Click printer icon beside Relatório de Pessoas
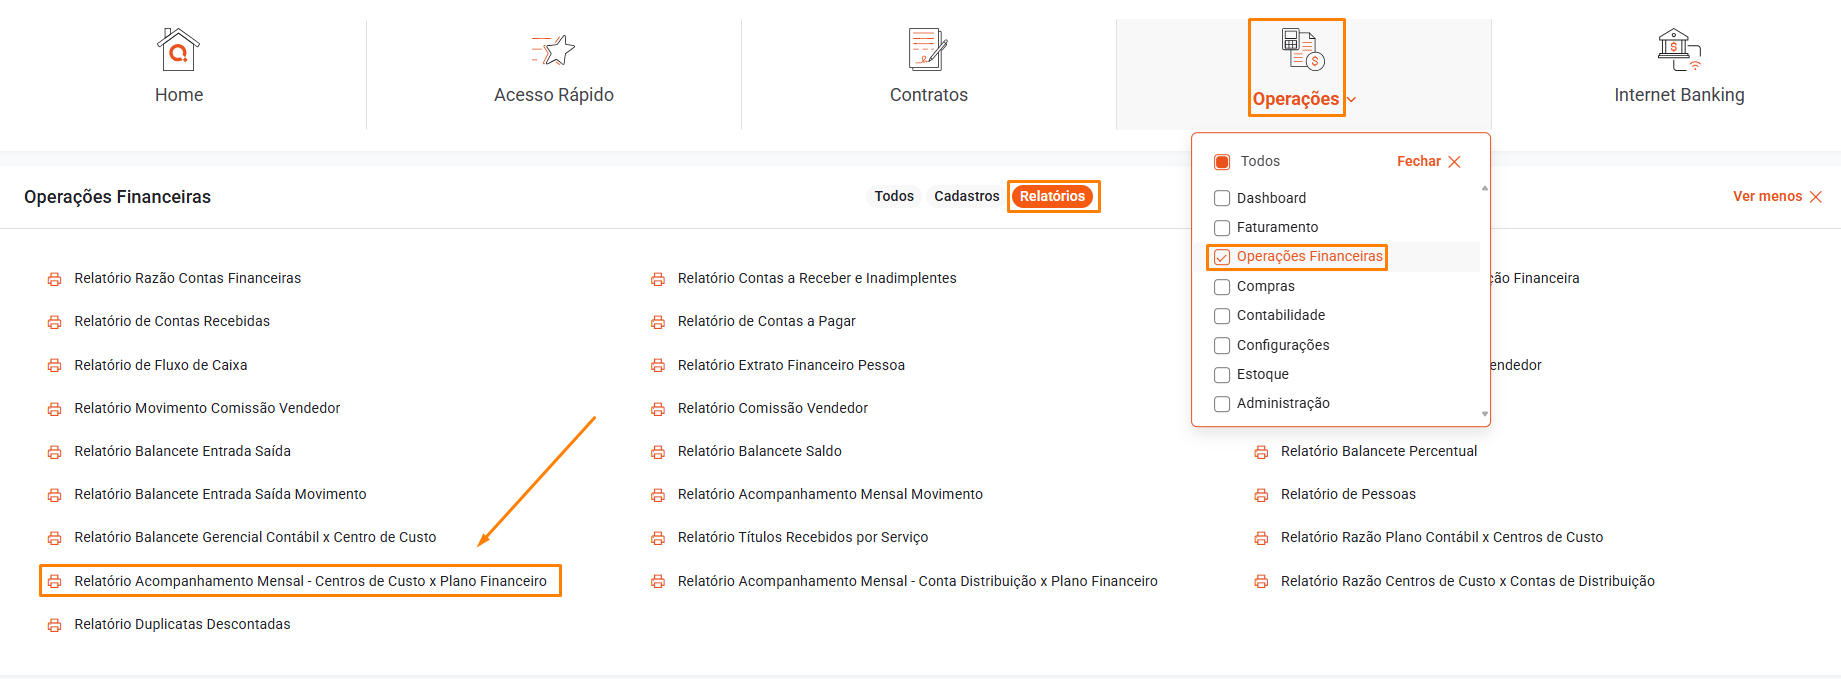Screen dimensions: 1841x679 [x=1261, y=495]
